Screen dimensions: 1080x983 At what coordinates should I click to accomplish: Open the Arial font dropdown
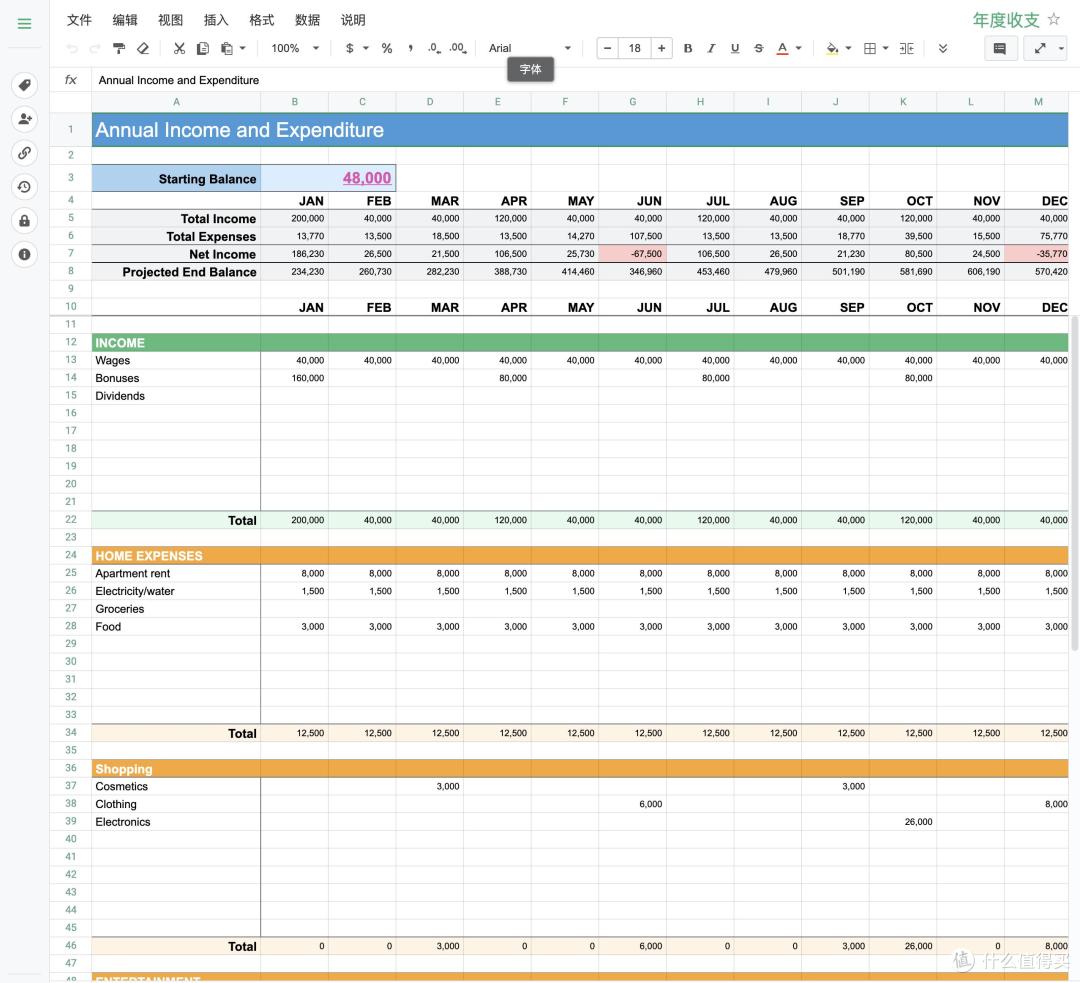coord(529,48)
